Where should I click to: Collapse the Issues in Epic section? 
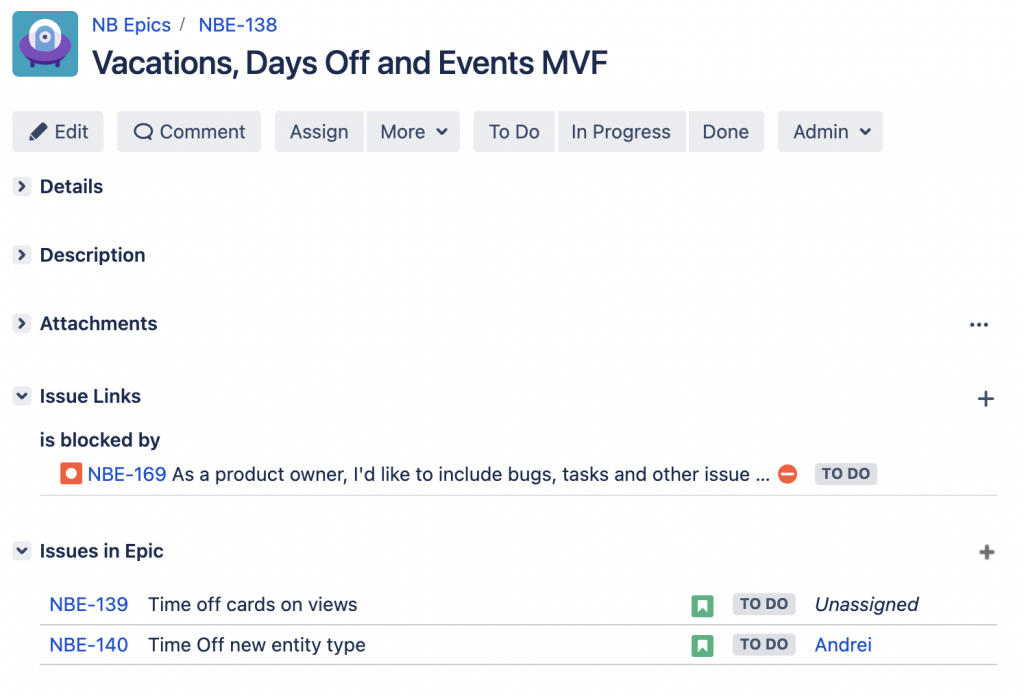pyautogui.click(x=21, y=550)
